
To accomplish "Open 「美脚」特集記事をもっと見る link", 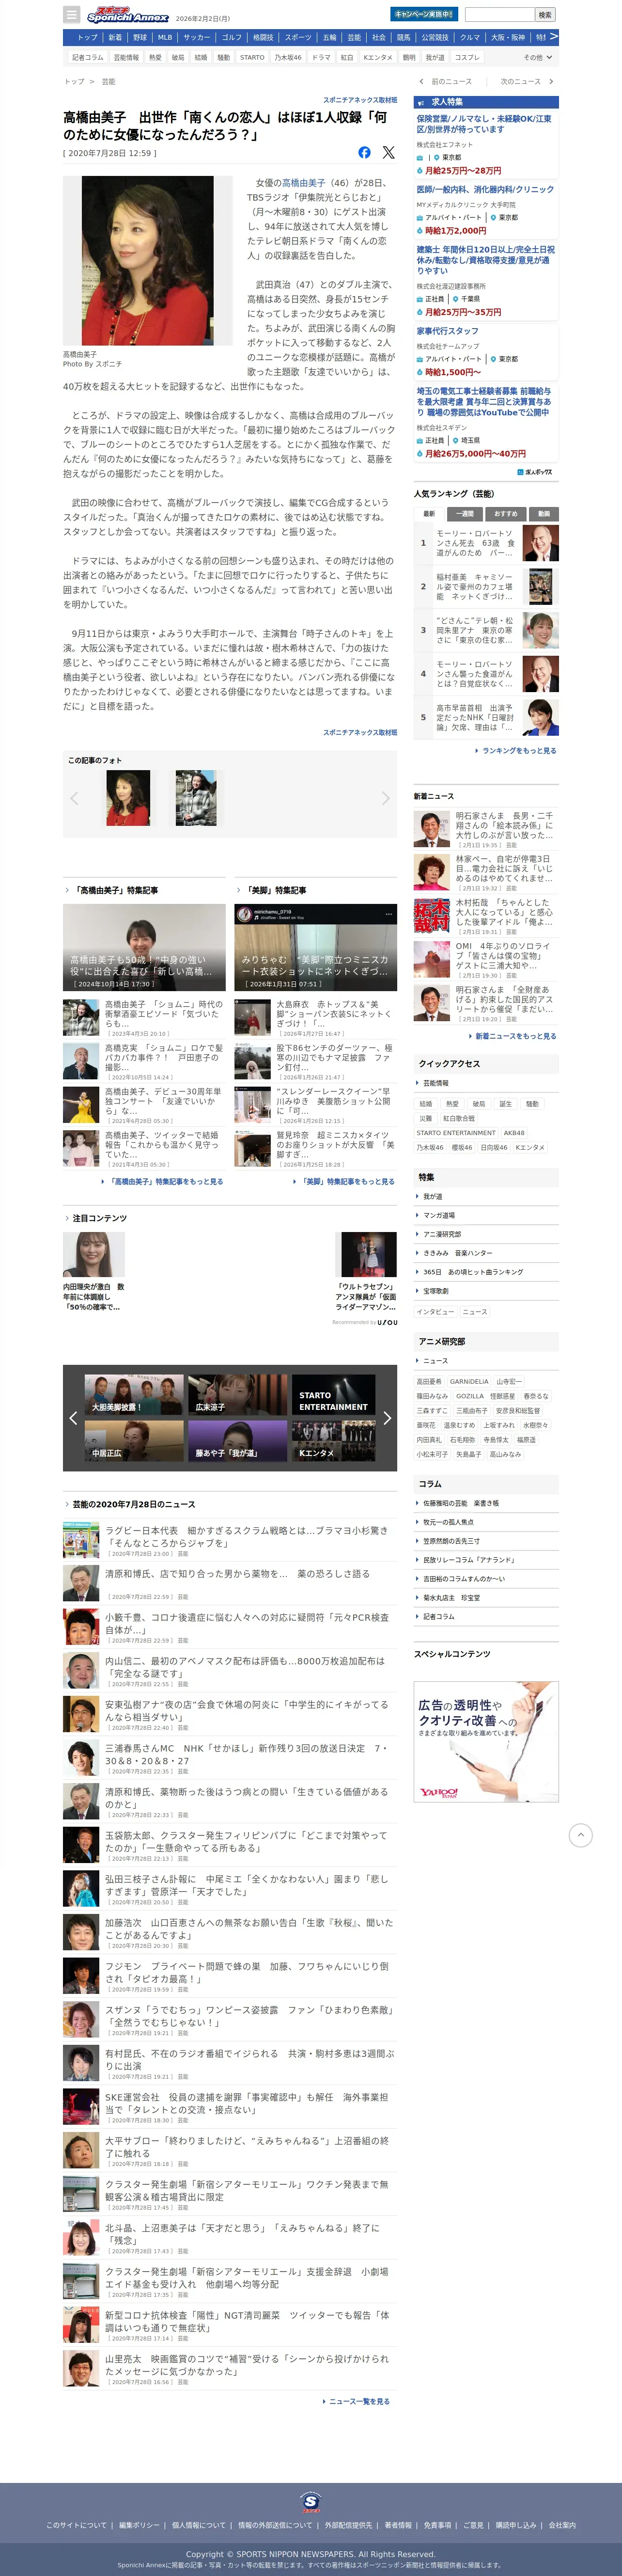I will 344,1181.
